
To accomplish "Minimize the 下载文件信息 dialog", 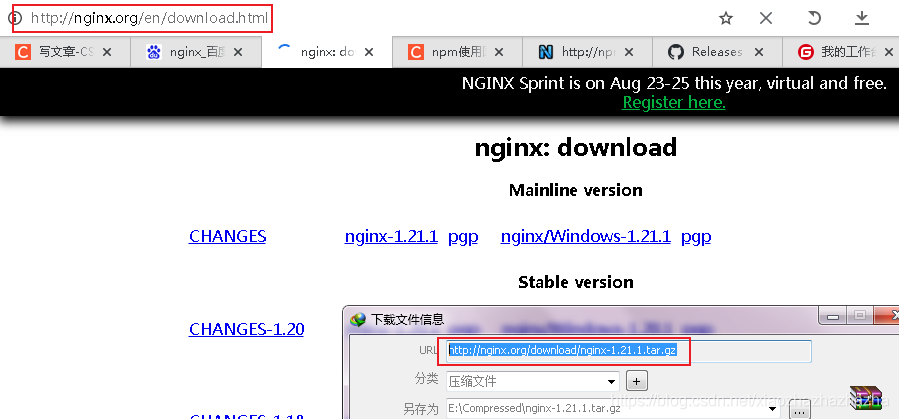I will (832, 316).
